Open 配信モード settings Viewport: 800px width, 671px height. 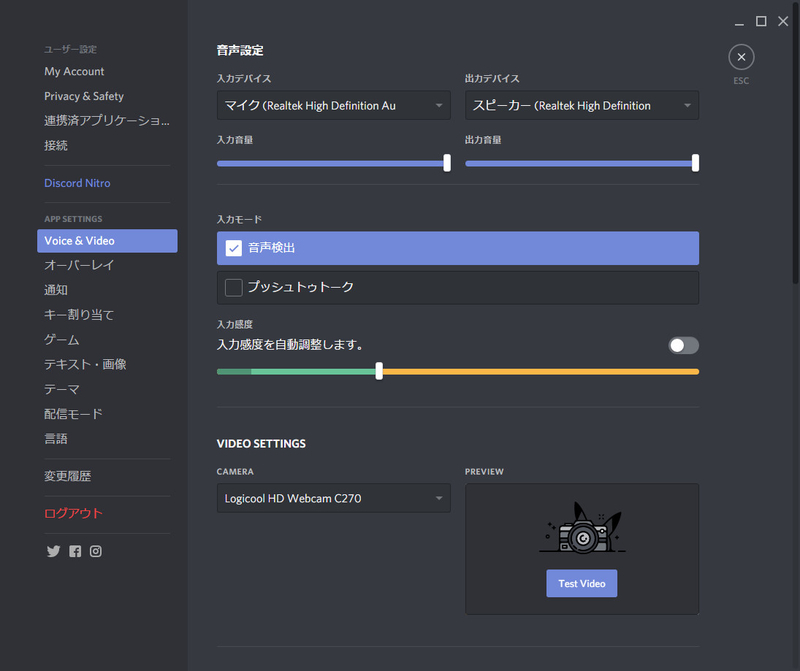click(73, 414)
